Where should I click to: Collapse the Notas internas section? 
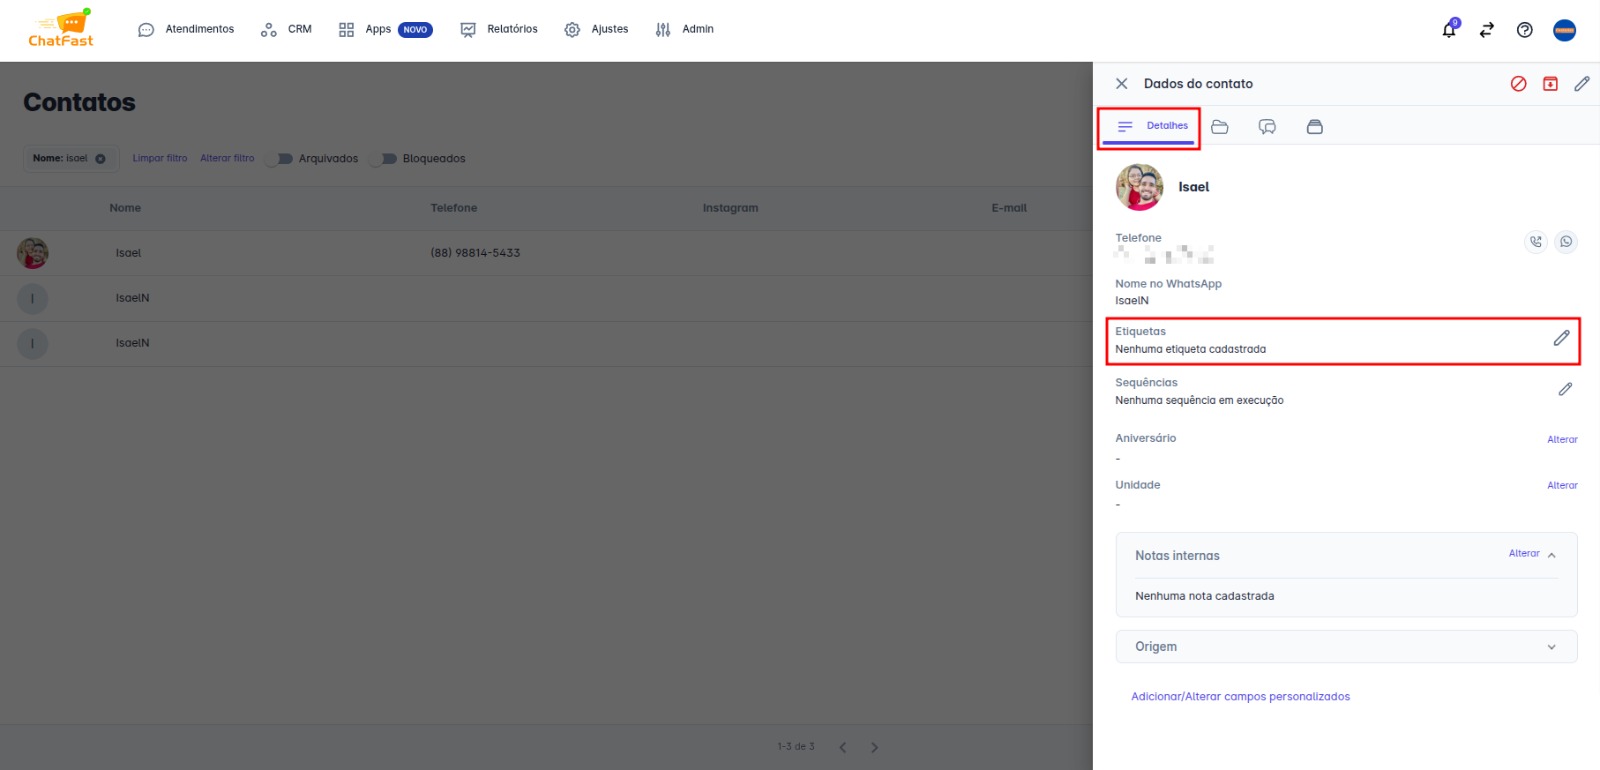coord(1551,555)
